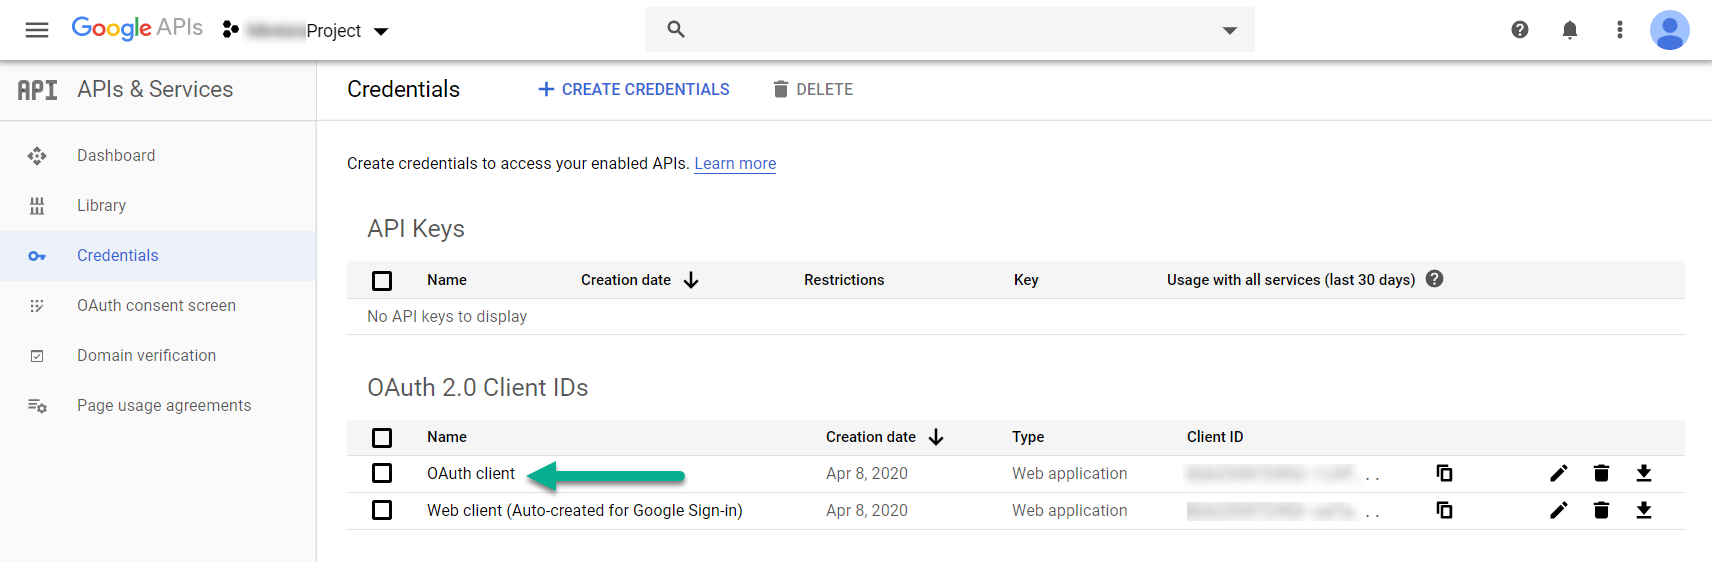Image resolution: width=1712 pixels, height=562 pixels.
Task: Select Credentials in the sidebar
Action: tap(117, 256)
